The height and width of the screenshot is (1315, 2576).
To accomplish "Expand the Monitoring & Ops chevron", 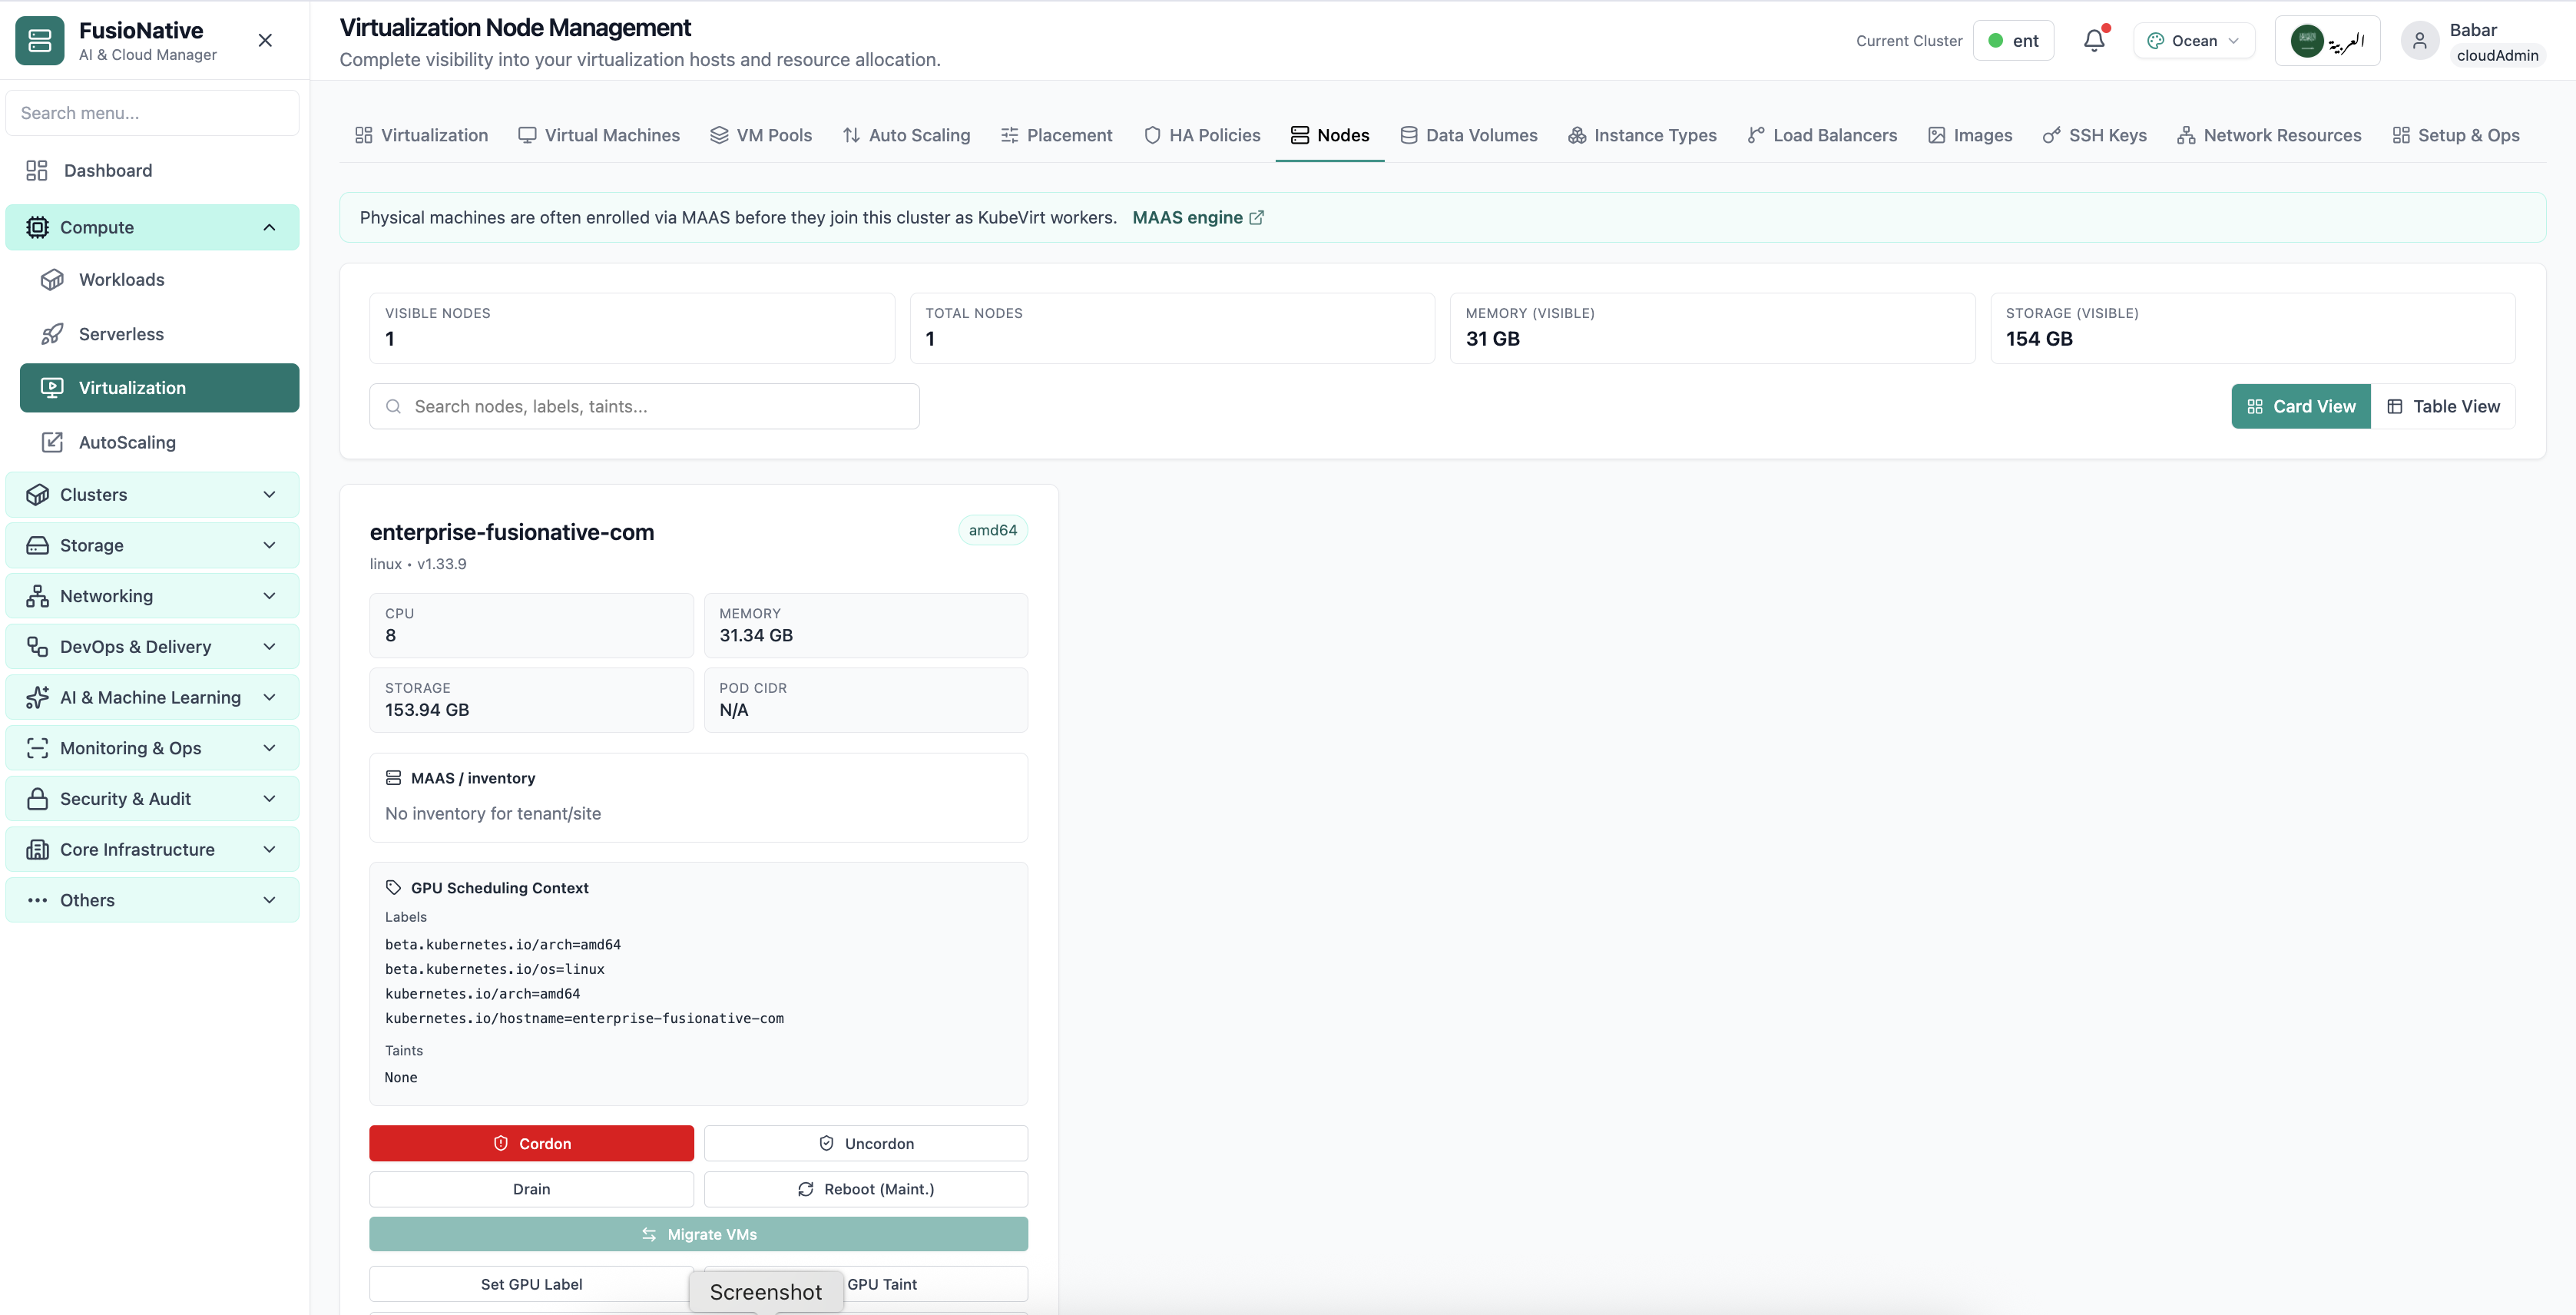I will [269, 748].
